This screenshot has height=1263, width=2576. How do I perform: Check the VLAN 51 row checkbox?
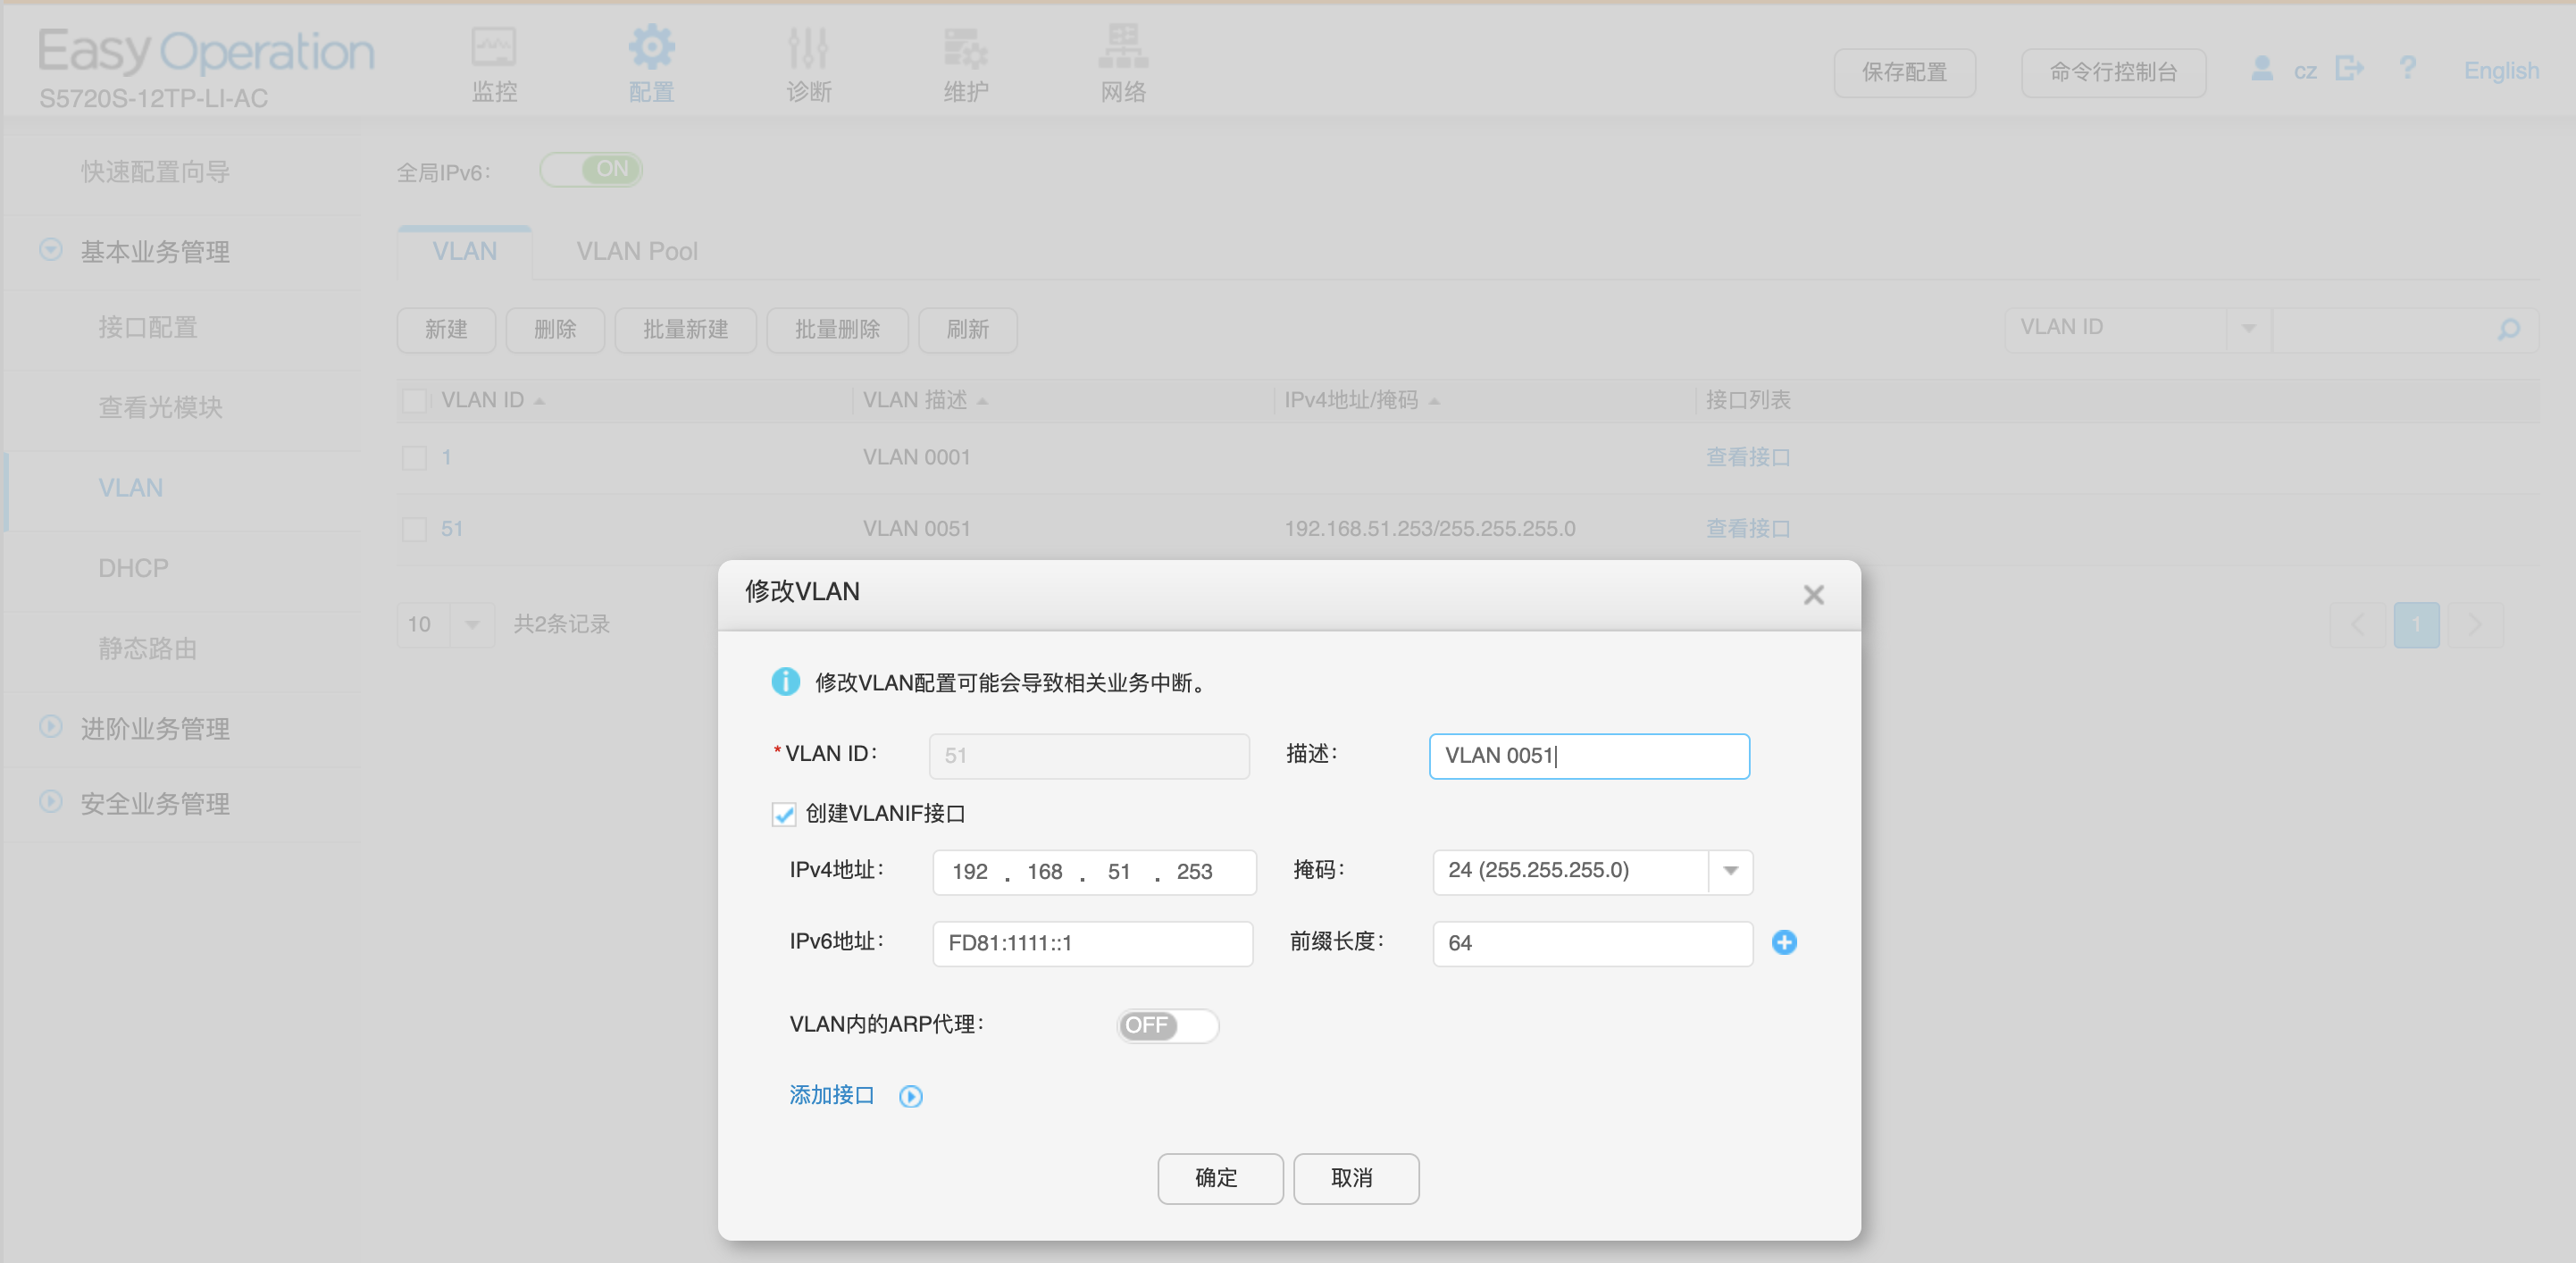pyautogui.click(x=414, y=529)
